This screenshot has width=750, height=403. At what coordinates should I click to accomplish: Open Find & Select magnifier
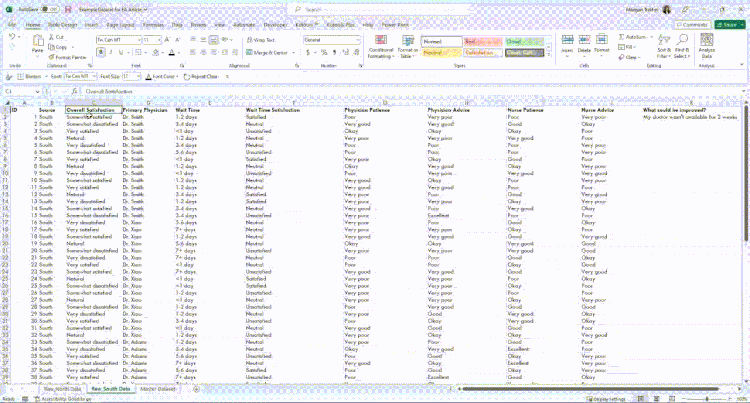tap(682, 46)
